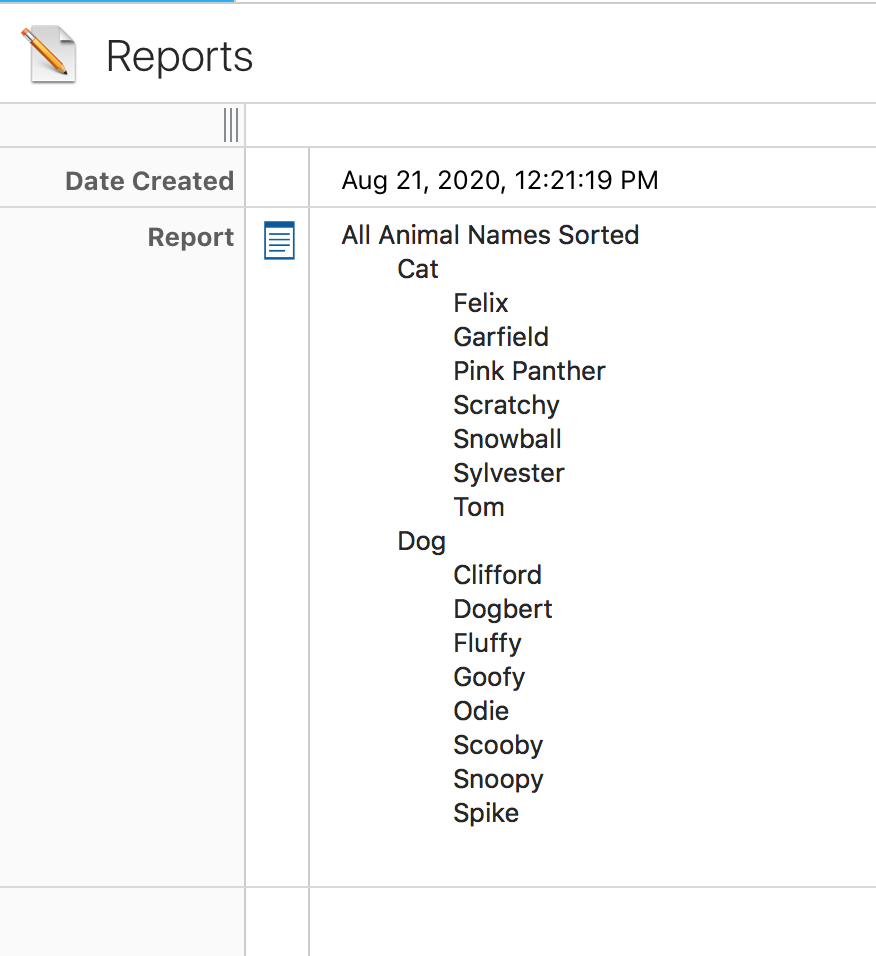Click the Report field label

pyautogui.click(x=190, y=238)
